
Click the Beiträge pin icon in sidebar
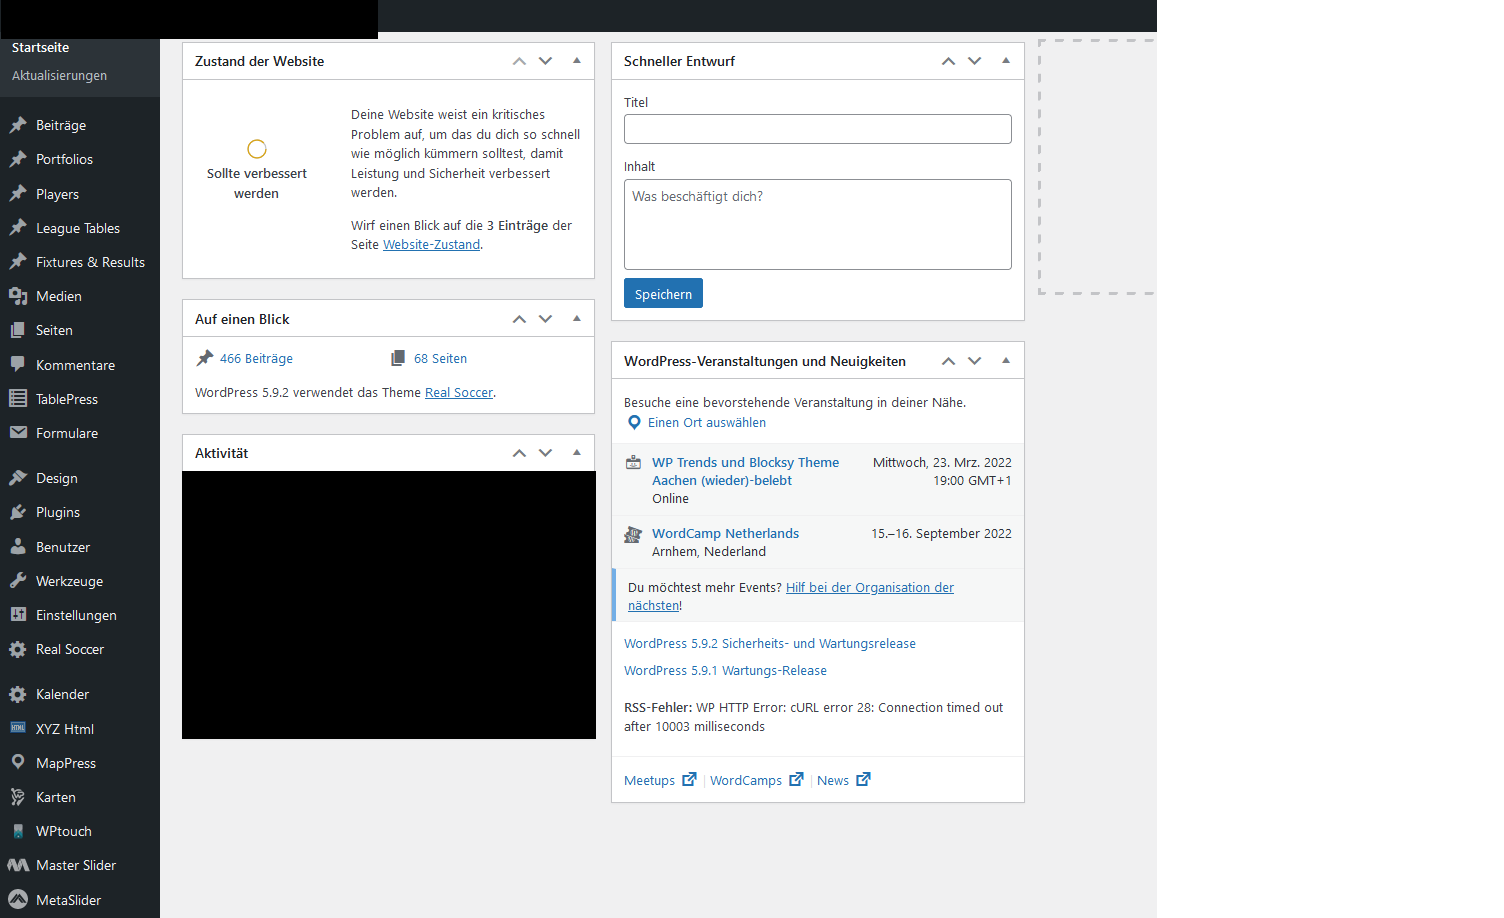point(18,125)
